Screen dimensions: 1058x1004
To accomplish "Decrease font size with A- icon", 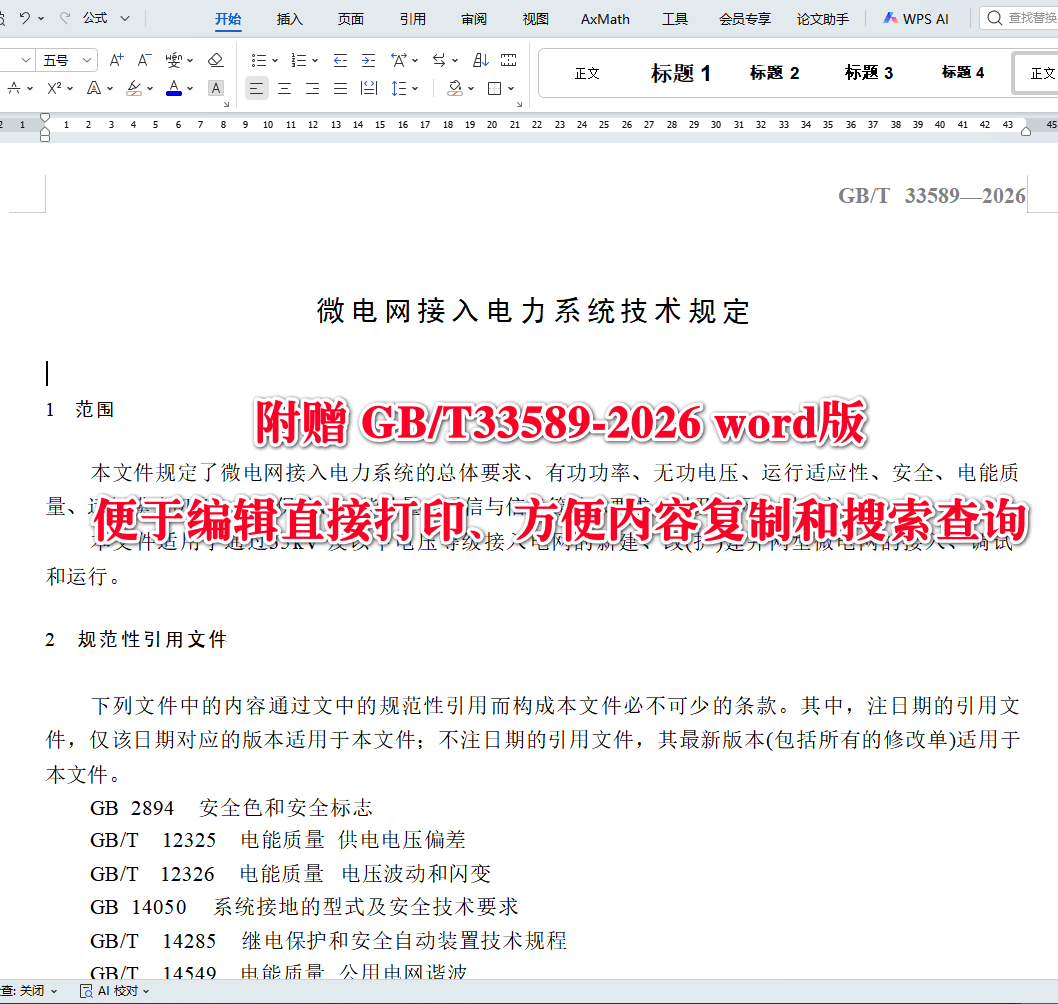I will (x=144, y=60).
